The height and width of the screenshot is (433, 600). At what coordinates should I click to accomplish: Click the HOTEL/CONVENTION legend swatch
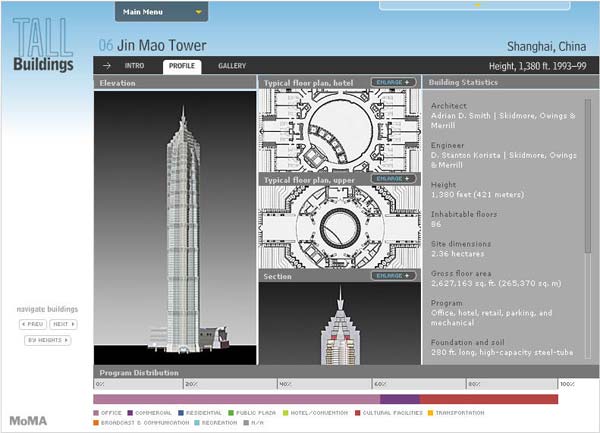point(285,413)
